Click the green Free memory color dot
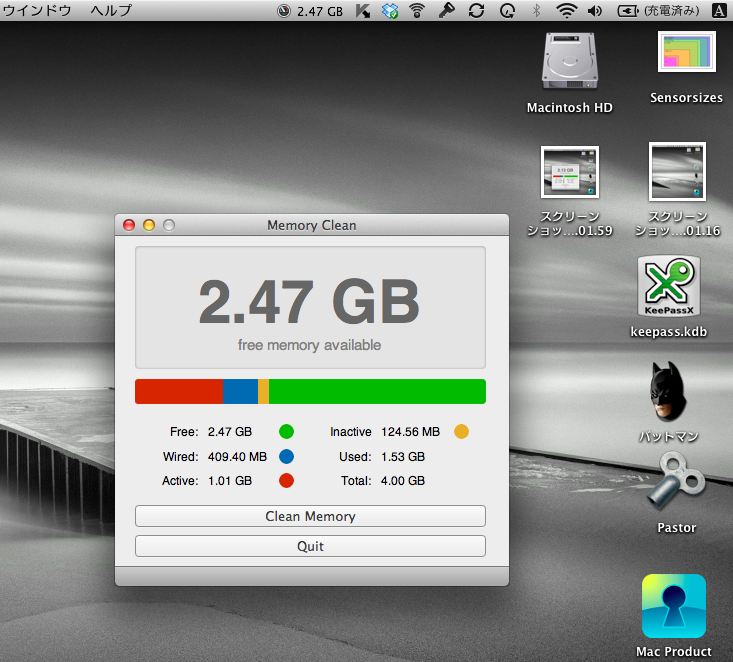 (286, 432)
